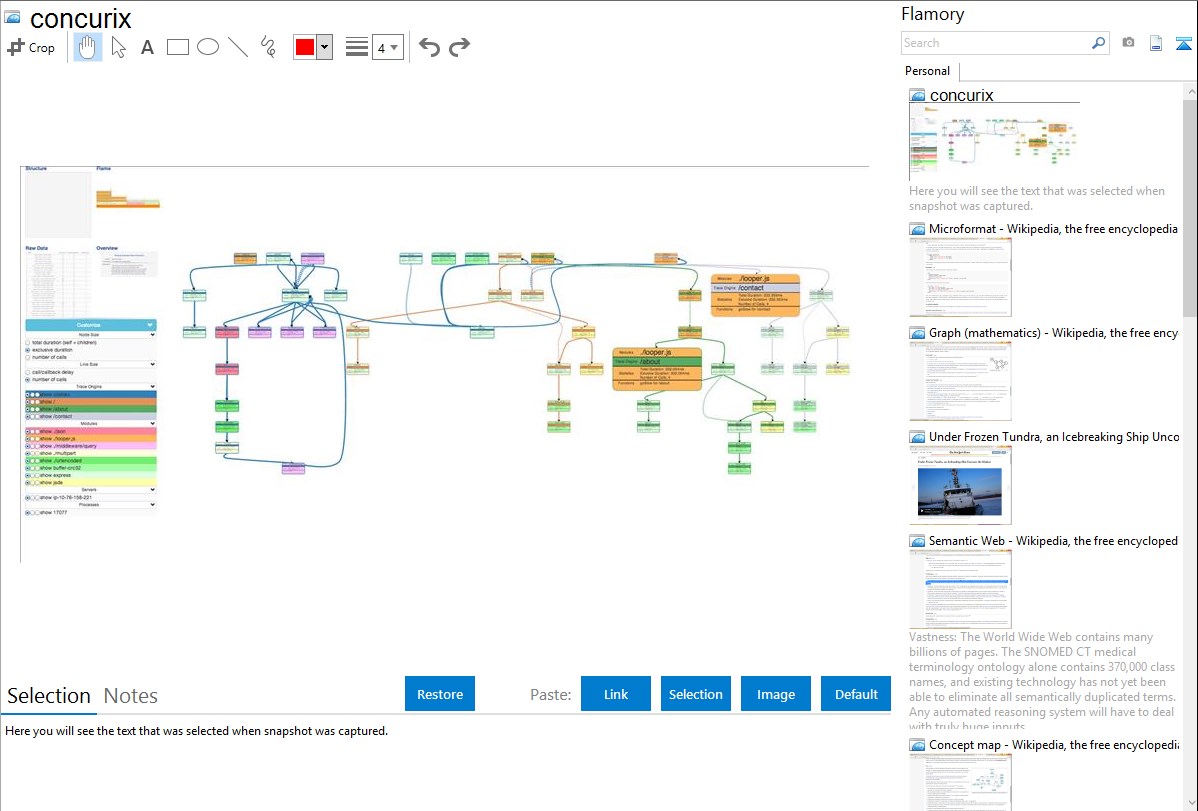
Task: Click snapshot icon next to Microformat entry
Action: 917,229
